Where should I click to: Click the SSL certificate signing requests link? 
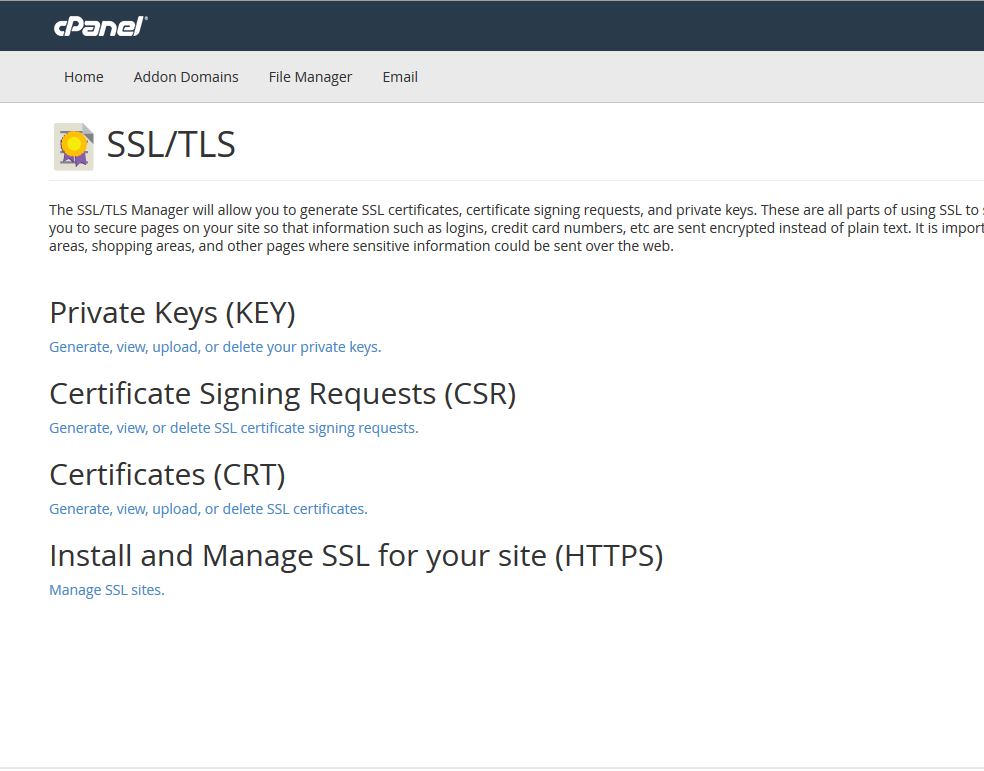tap(233, 427)
